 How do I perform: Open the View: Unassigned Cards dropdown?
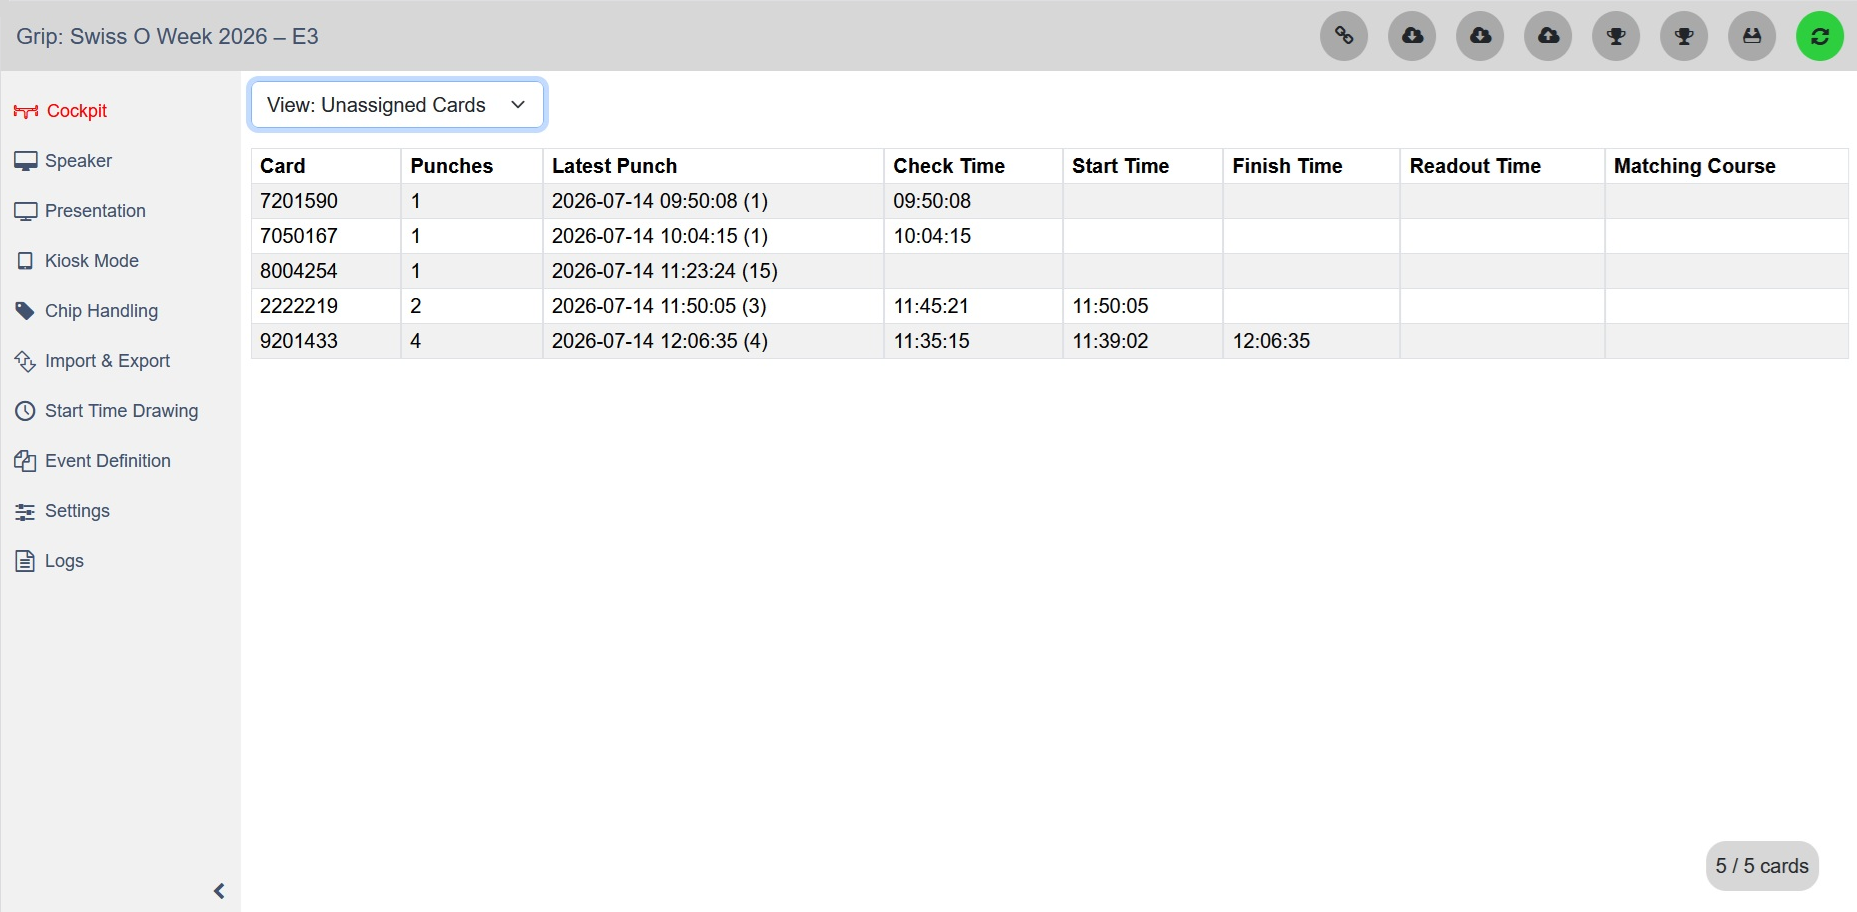397,105
